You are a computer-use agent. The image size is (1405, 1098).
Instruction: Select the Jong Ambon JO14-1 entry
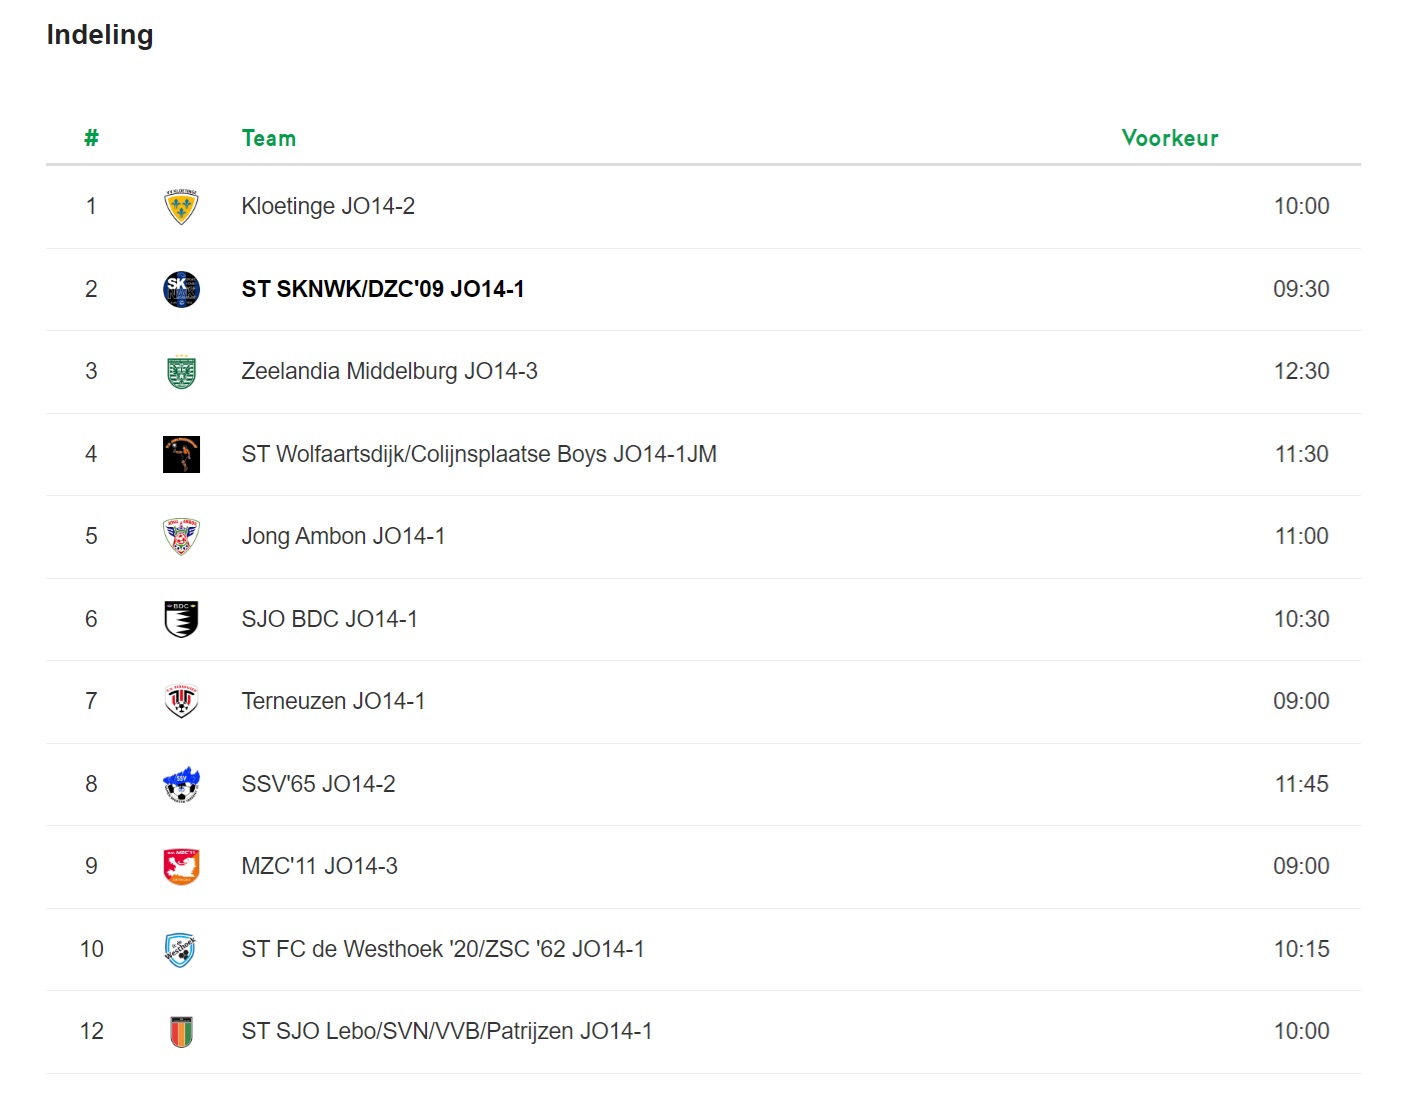343,536
